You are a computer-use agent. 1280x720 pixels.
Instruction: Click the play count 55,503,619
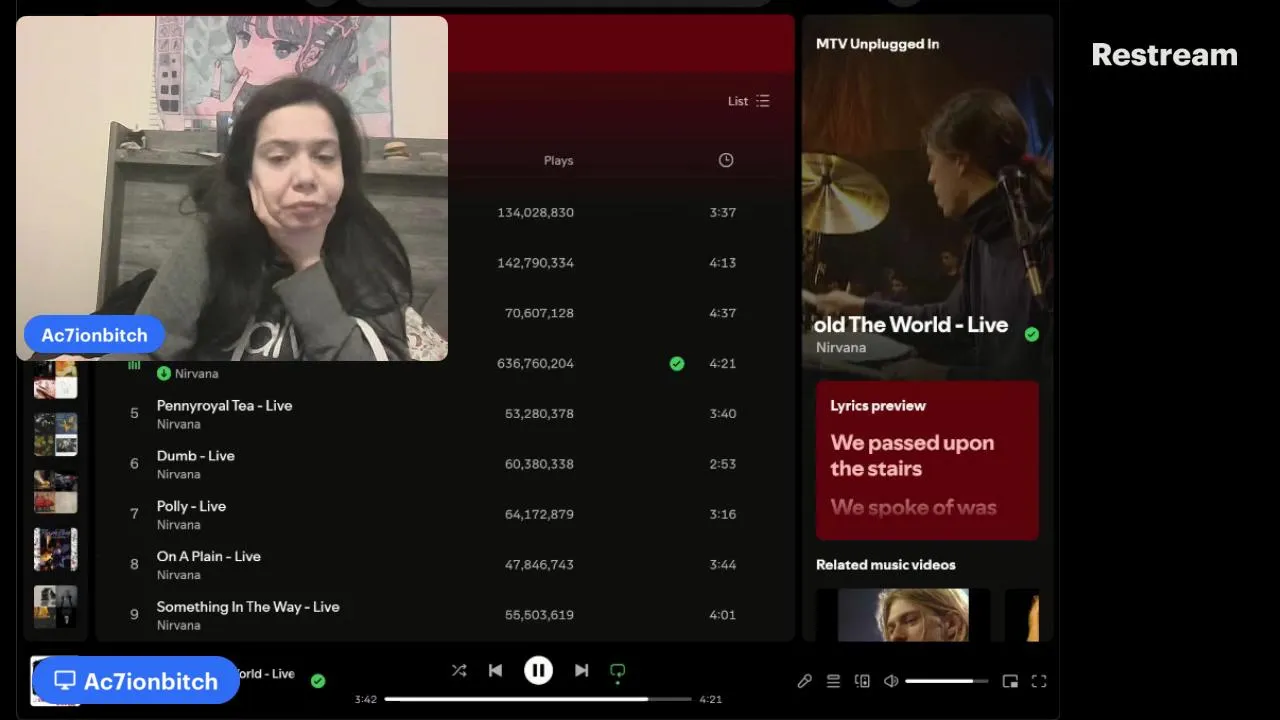539,615
